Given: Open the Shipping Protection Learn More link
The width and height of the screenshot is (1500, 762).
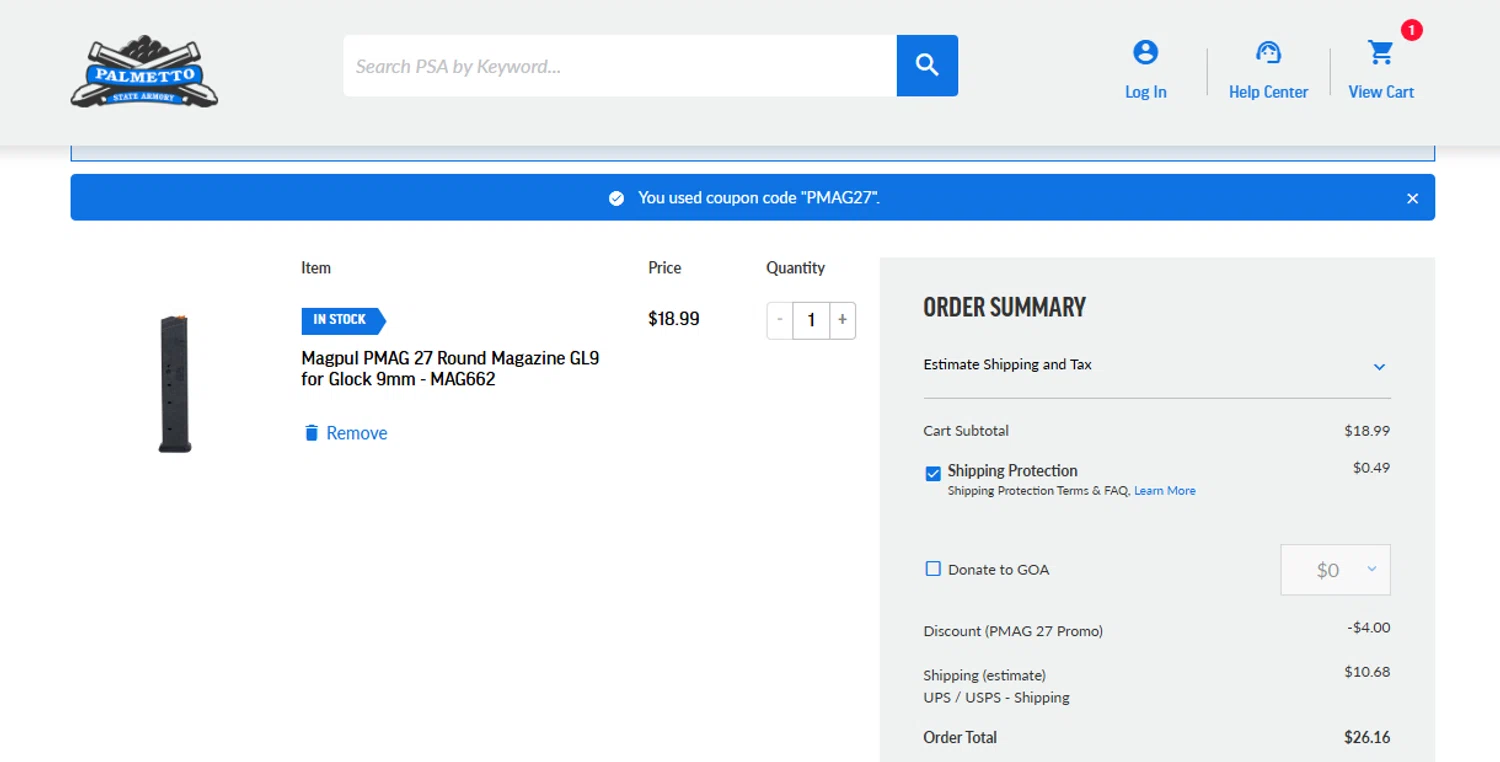Looking at the screenshot, I should click(x=1165, y=491).
